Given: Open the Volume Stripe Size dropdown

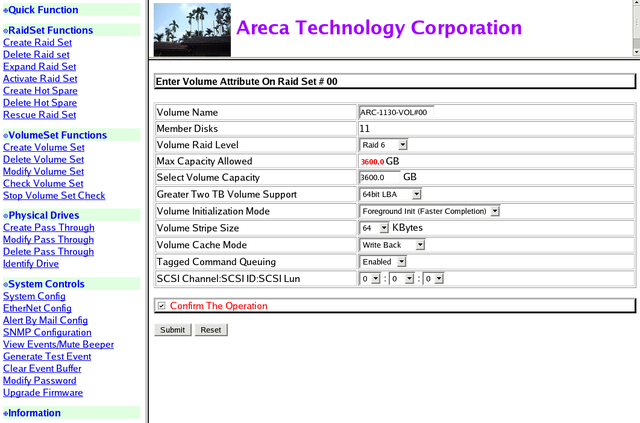Looking at the screenshot, I should pyautogui.click(x=374, y=228).
